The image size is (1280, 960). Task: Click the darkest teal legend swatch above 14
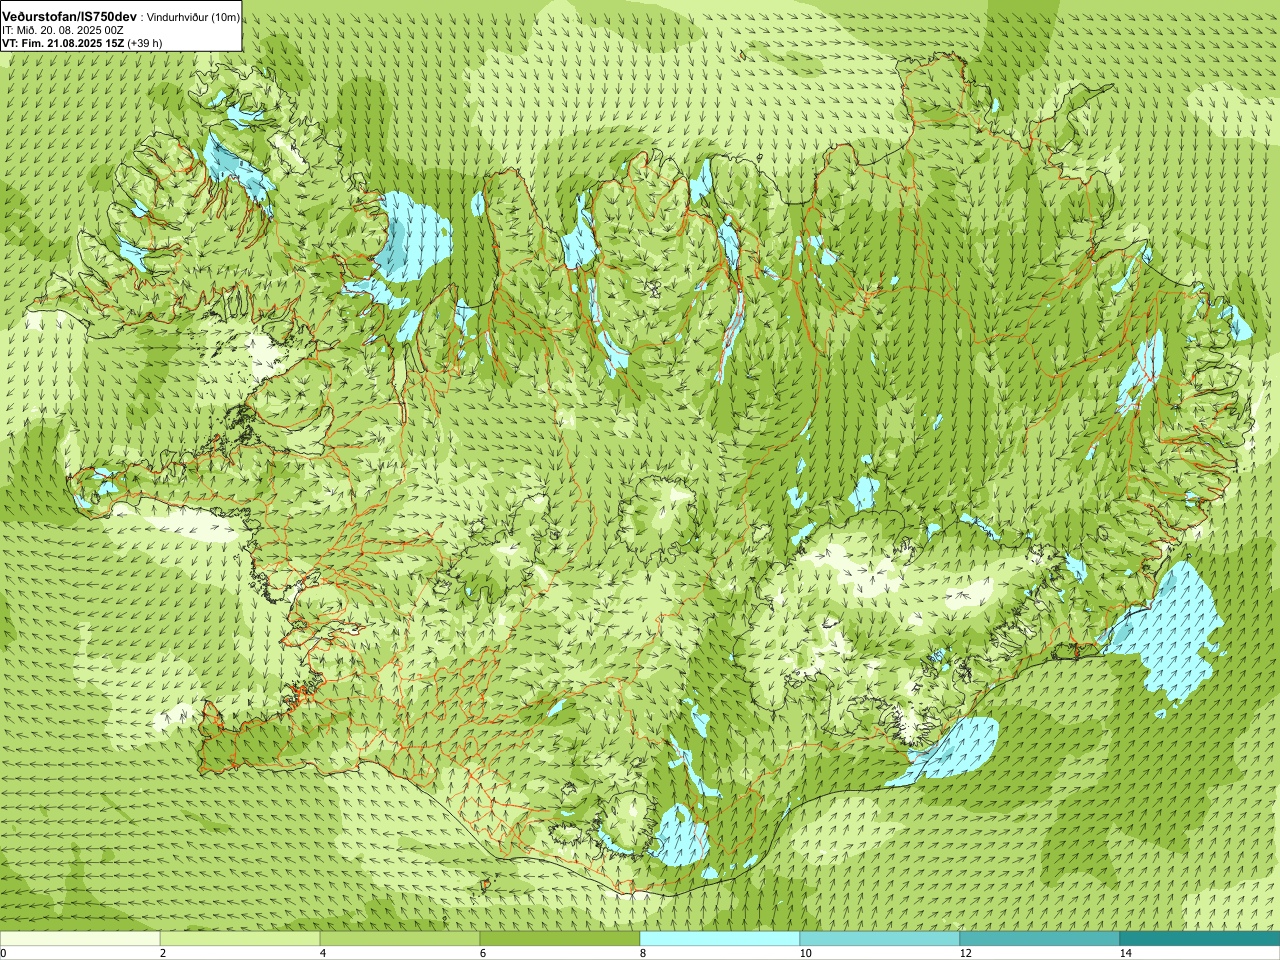(1200, 939)
